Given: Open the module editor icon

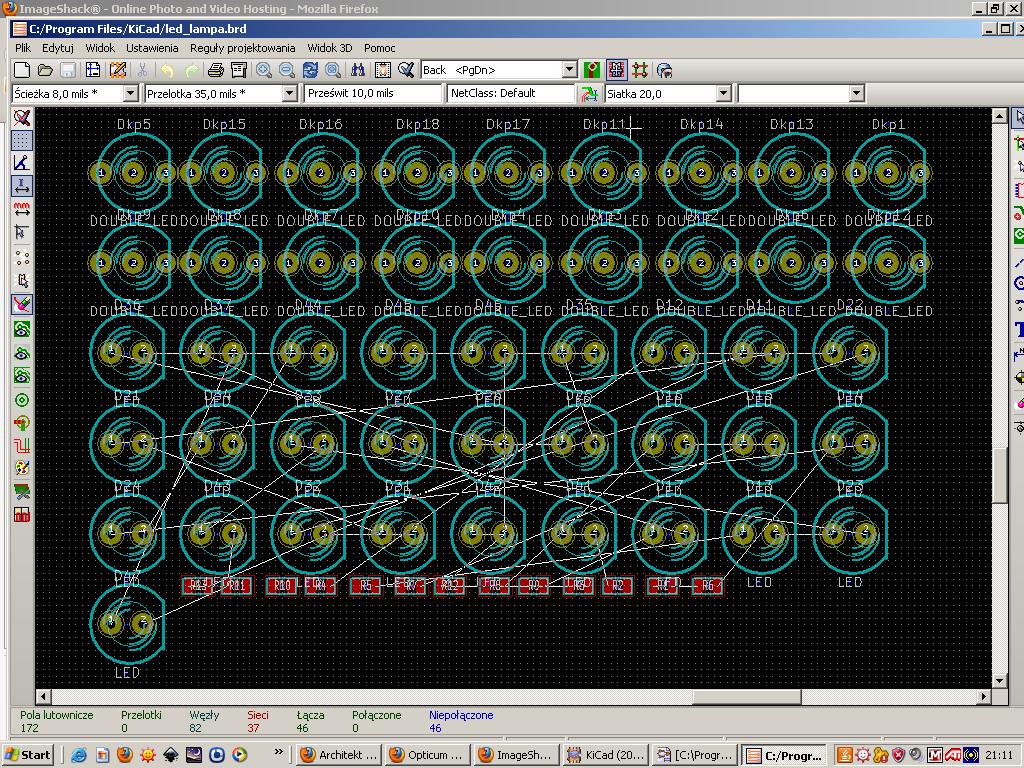Looking at the screenshot, I should (117, 70).
